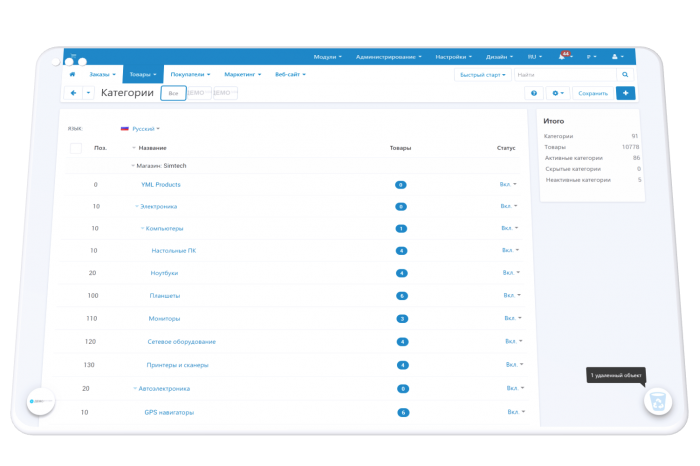The width and height of the screenshot is (700, 466).
Task: Click product count badge for Компьютеры
Action: pos(401,229)
